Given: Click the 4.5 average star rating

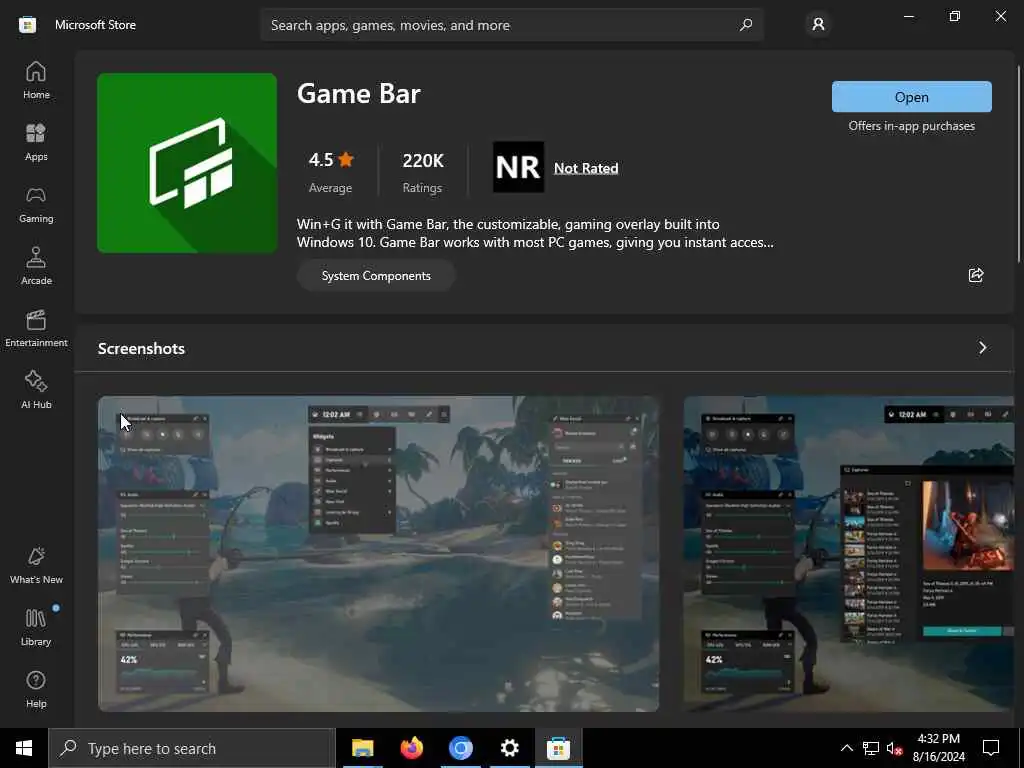Looking at the screenshot, I should [330, 172].
